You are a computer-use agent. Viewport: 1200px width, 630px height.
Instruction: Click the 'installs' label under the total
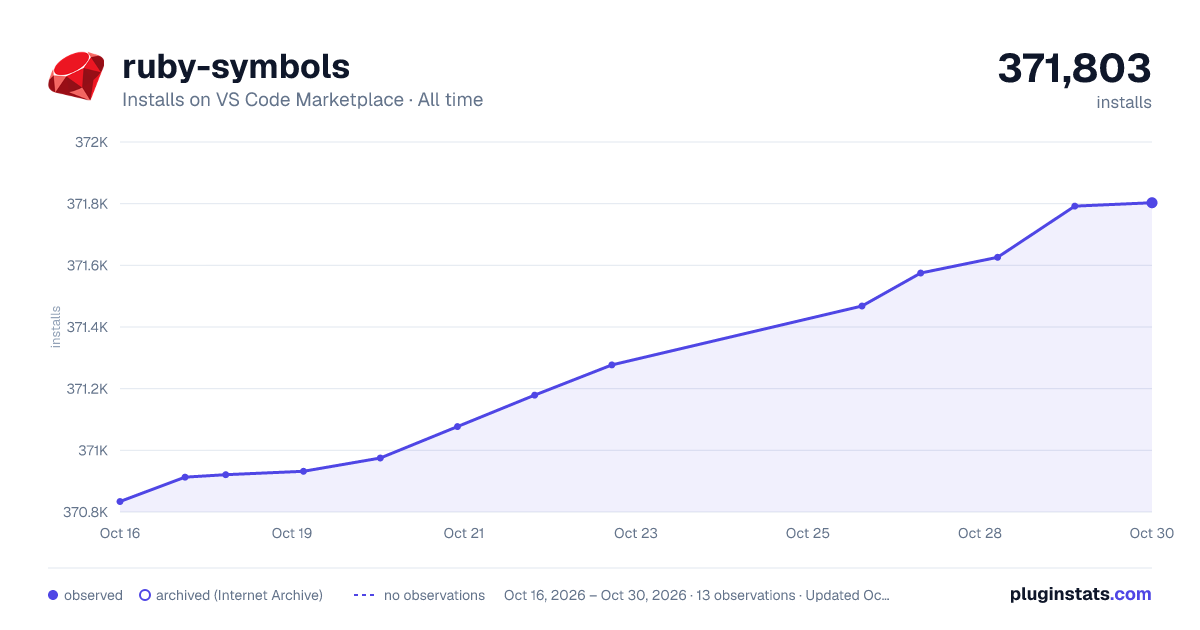(x=1124, y=102)
